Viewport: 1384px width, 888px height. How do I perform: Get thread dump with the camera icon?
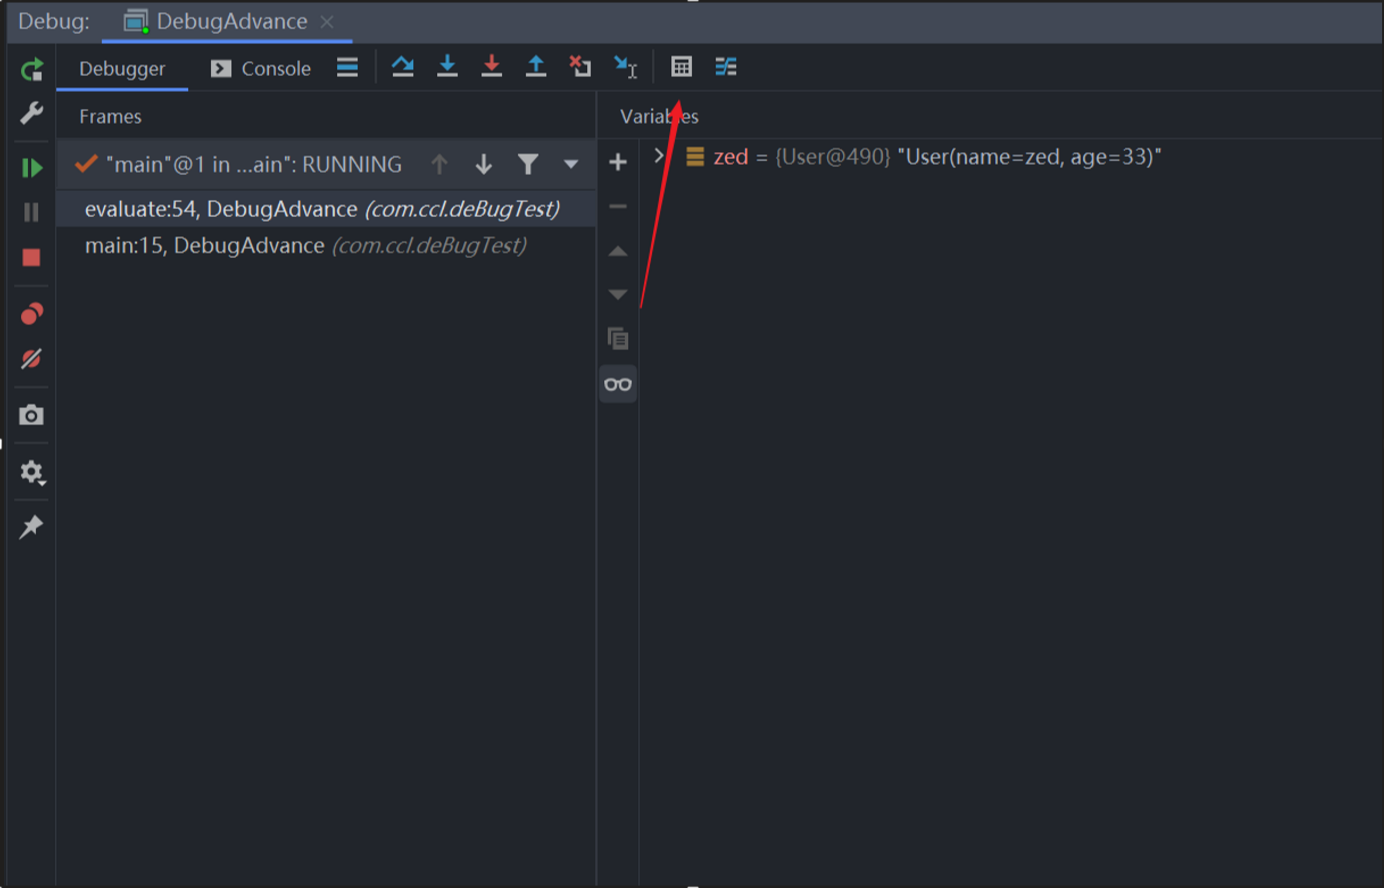tap(32, 415)
